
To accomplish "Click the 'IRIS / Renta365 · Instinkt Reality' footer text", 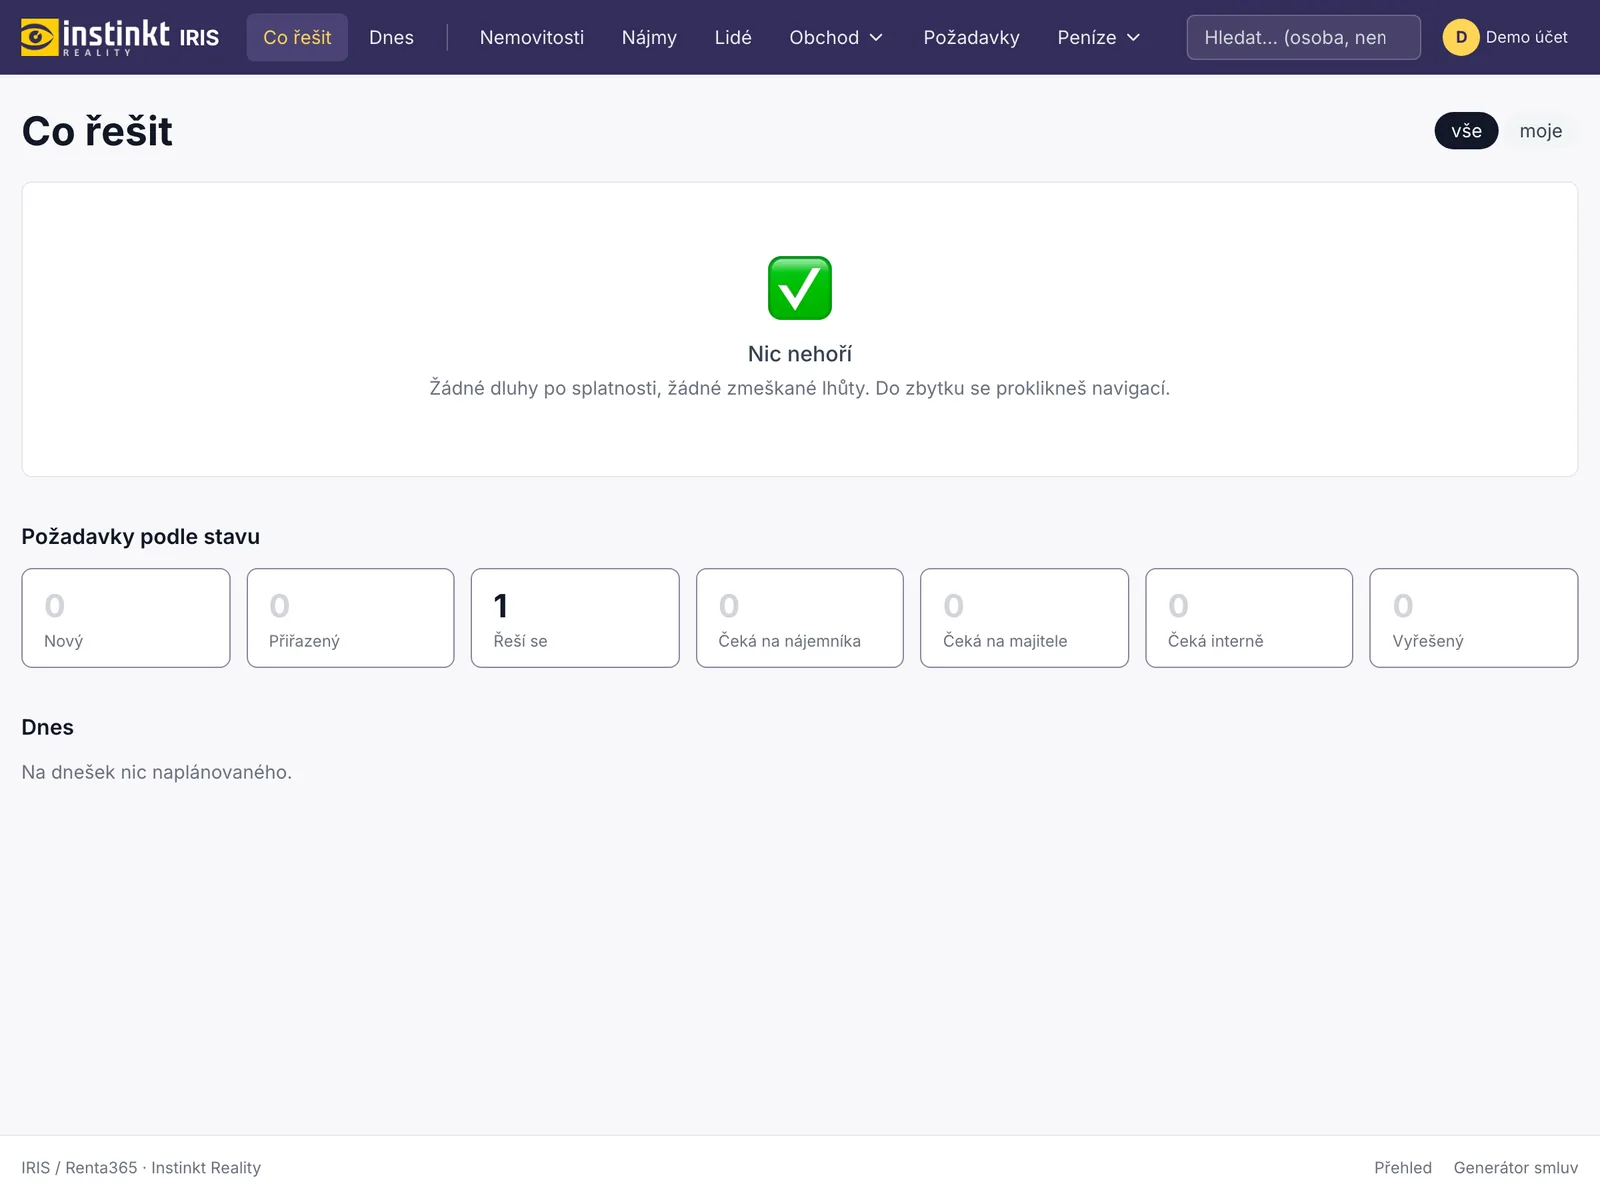I will (141, 1168).
